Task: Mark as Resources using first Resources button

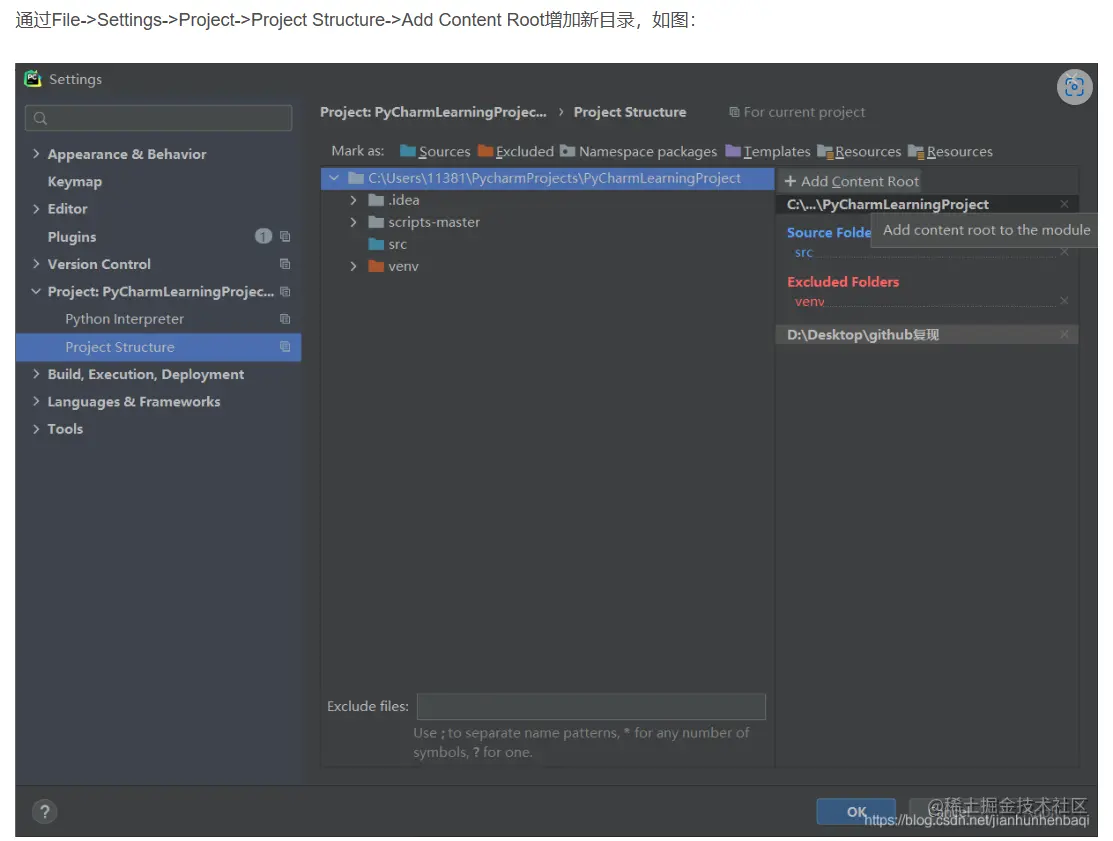Action: tap(859, 151)
